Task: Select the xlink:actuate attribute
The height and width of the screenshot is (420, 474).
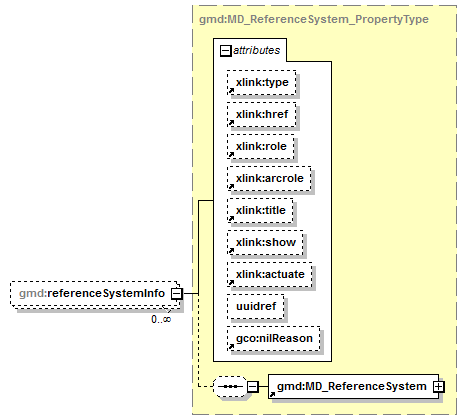Action: pyautogui.click(x=270, y=274)
